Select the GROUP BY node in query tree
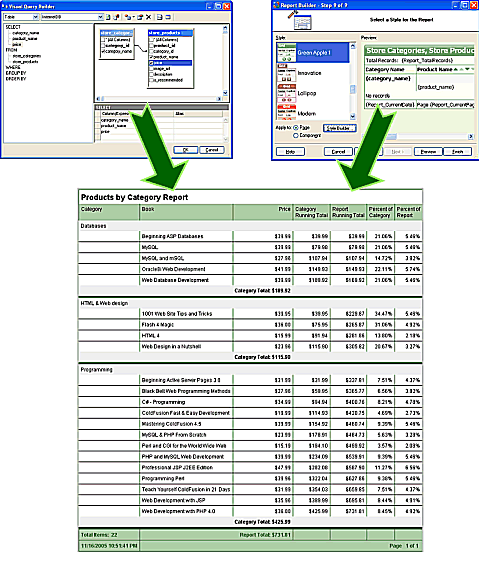This screenshot has width=479, height=566. 16,73
